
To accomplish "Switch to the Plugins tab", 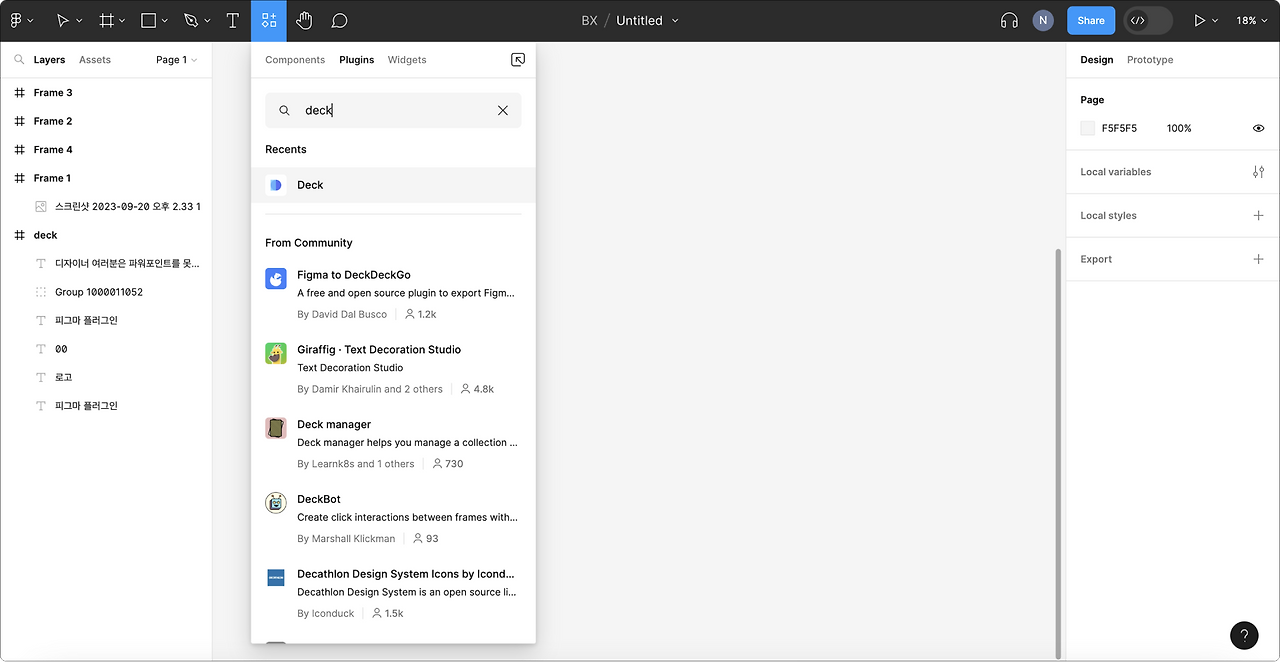I will click(356, 60).
